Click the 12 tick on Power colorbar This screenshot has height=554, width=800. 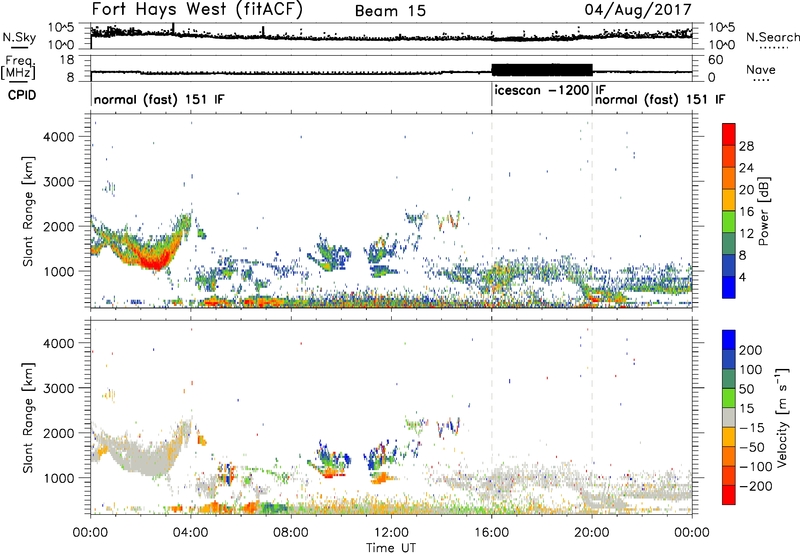pyautogui.click(x=746, y=234)
